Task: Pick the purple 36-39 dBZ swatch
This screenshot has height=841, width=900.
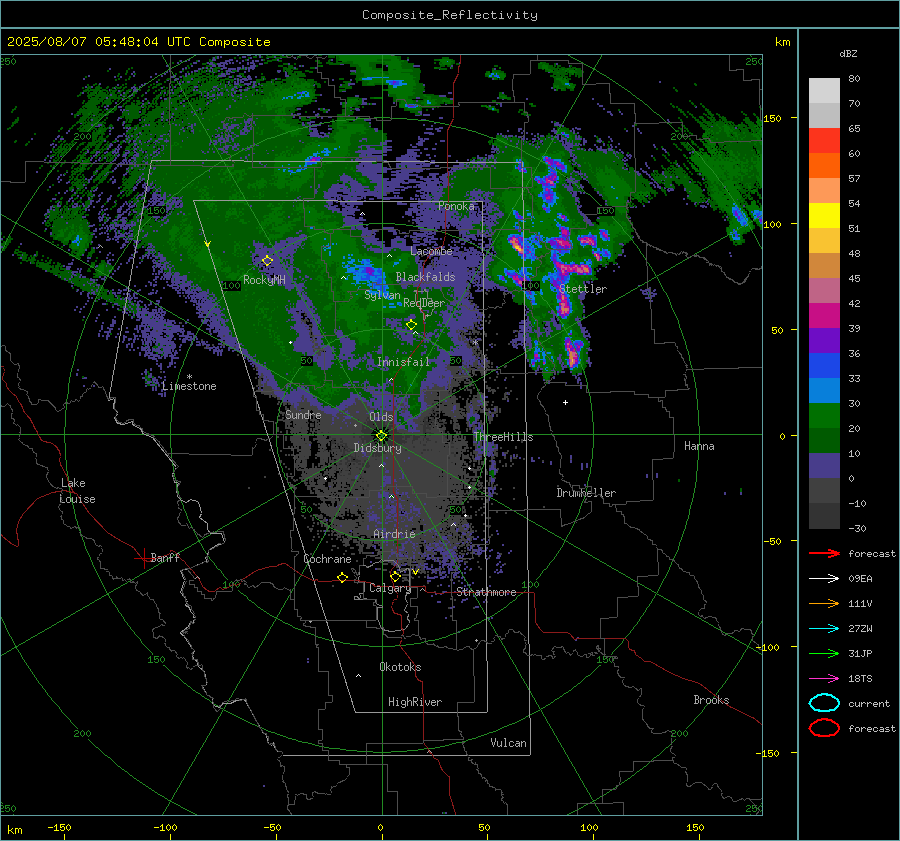Action: click(824, 341)
